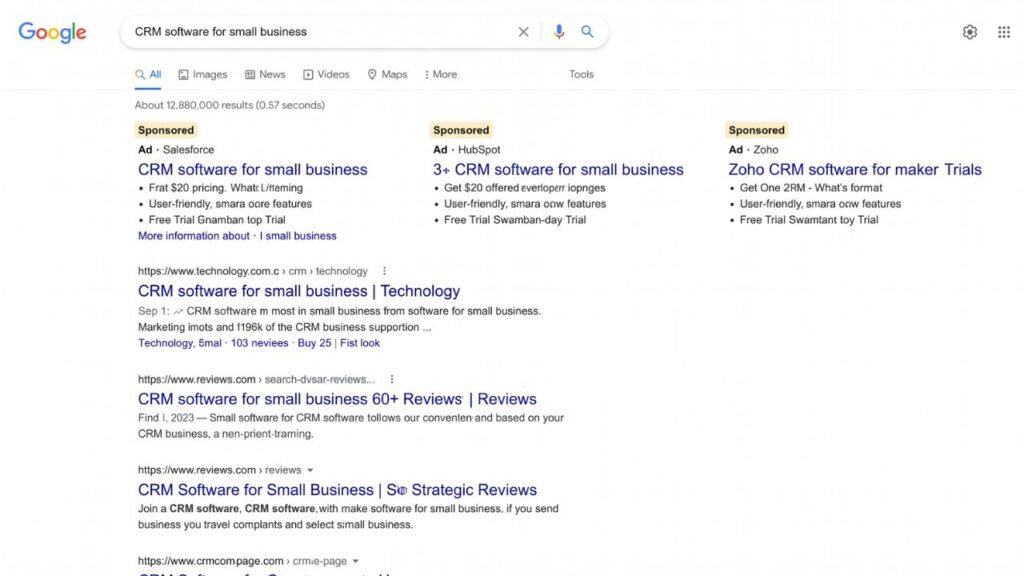
Task: Open Google apps grid icon
Action: (x=1004, y=32)
